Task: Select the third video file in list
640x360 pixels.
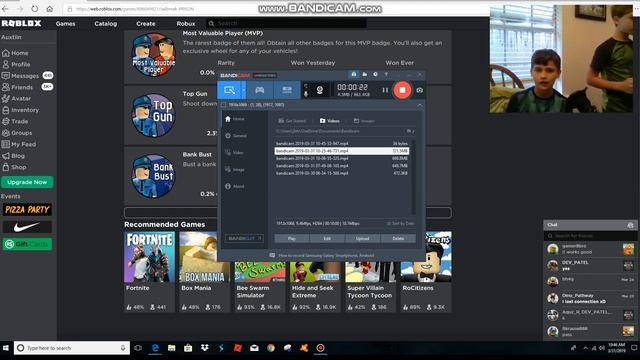Action: pyautogui.click(x=342, y=158)
